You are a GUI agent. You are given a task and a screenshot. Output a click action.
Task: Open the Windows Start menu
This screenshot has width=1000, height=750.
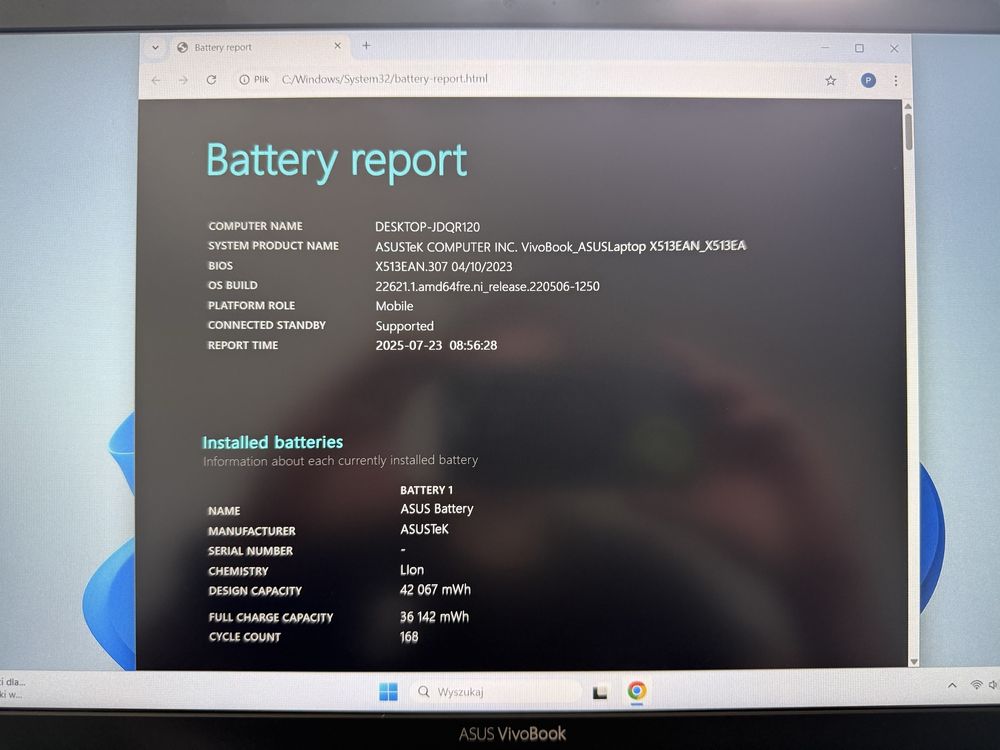click(x=388, y=691)
